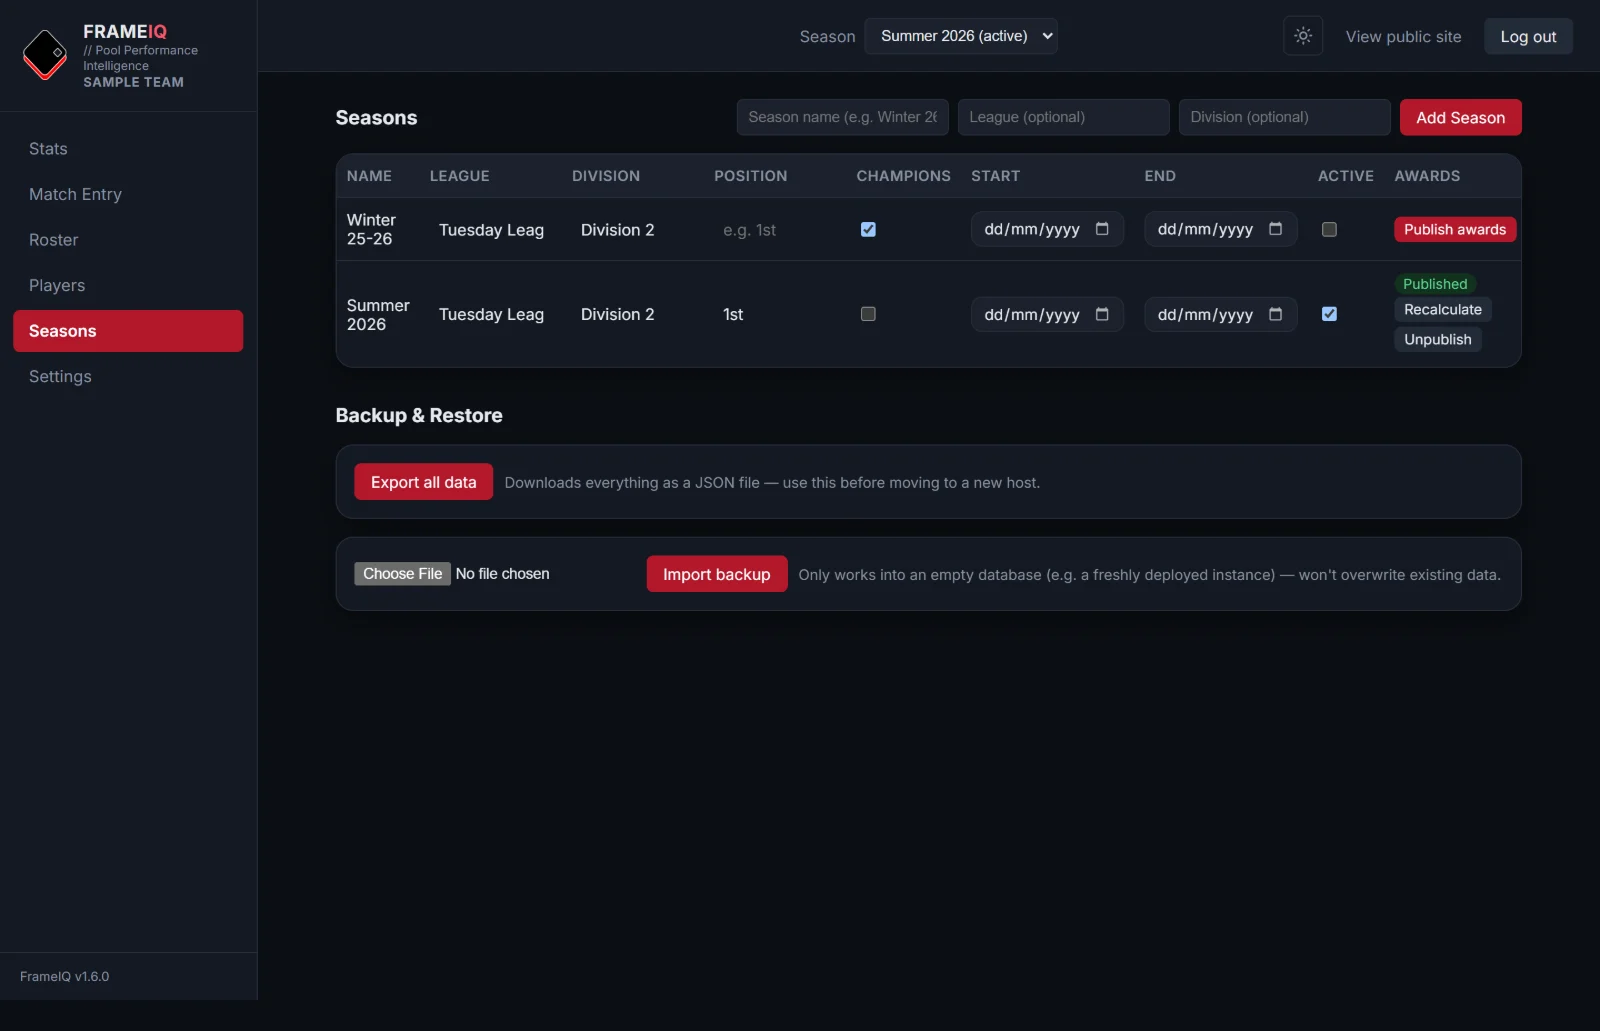Click the Import backup button
The width and height of the screenshot is (1600, 1031).
717,574
